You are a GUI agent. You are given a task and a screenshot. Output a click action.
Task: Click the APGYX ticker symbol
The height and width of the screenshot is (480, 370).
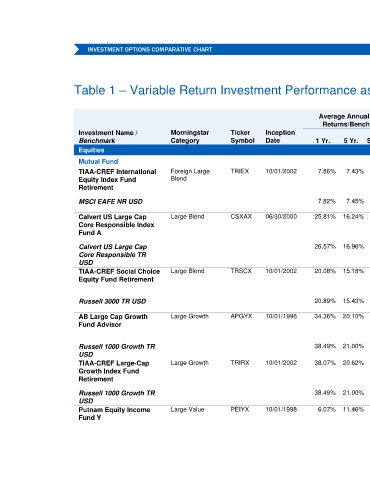click(241, 316)
